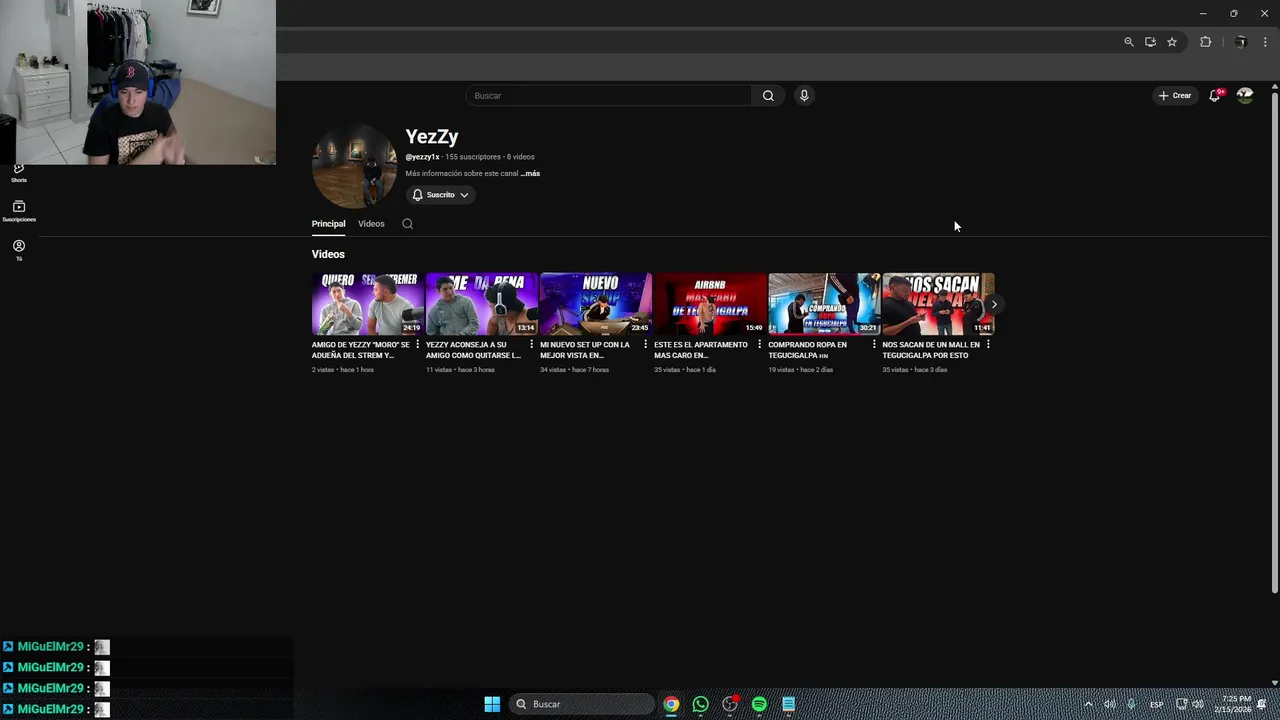Screen dimensions: 1280x720
Task: Open options menu for 'AMIGO DE YEZZY MORO' video
Action: pos(418,345)
